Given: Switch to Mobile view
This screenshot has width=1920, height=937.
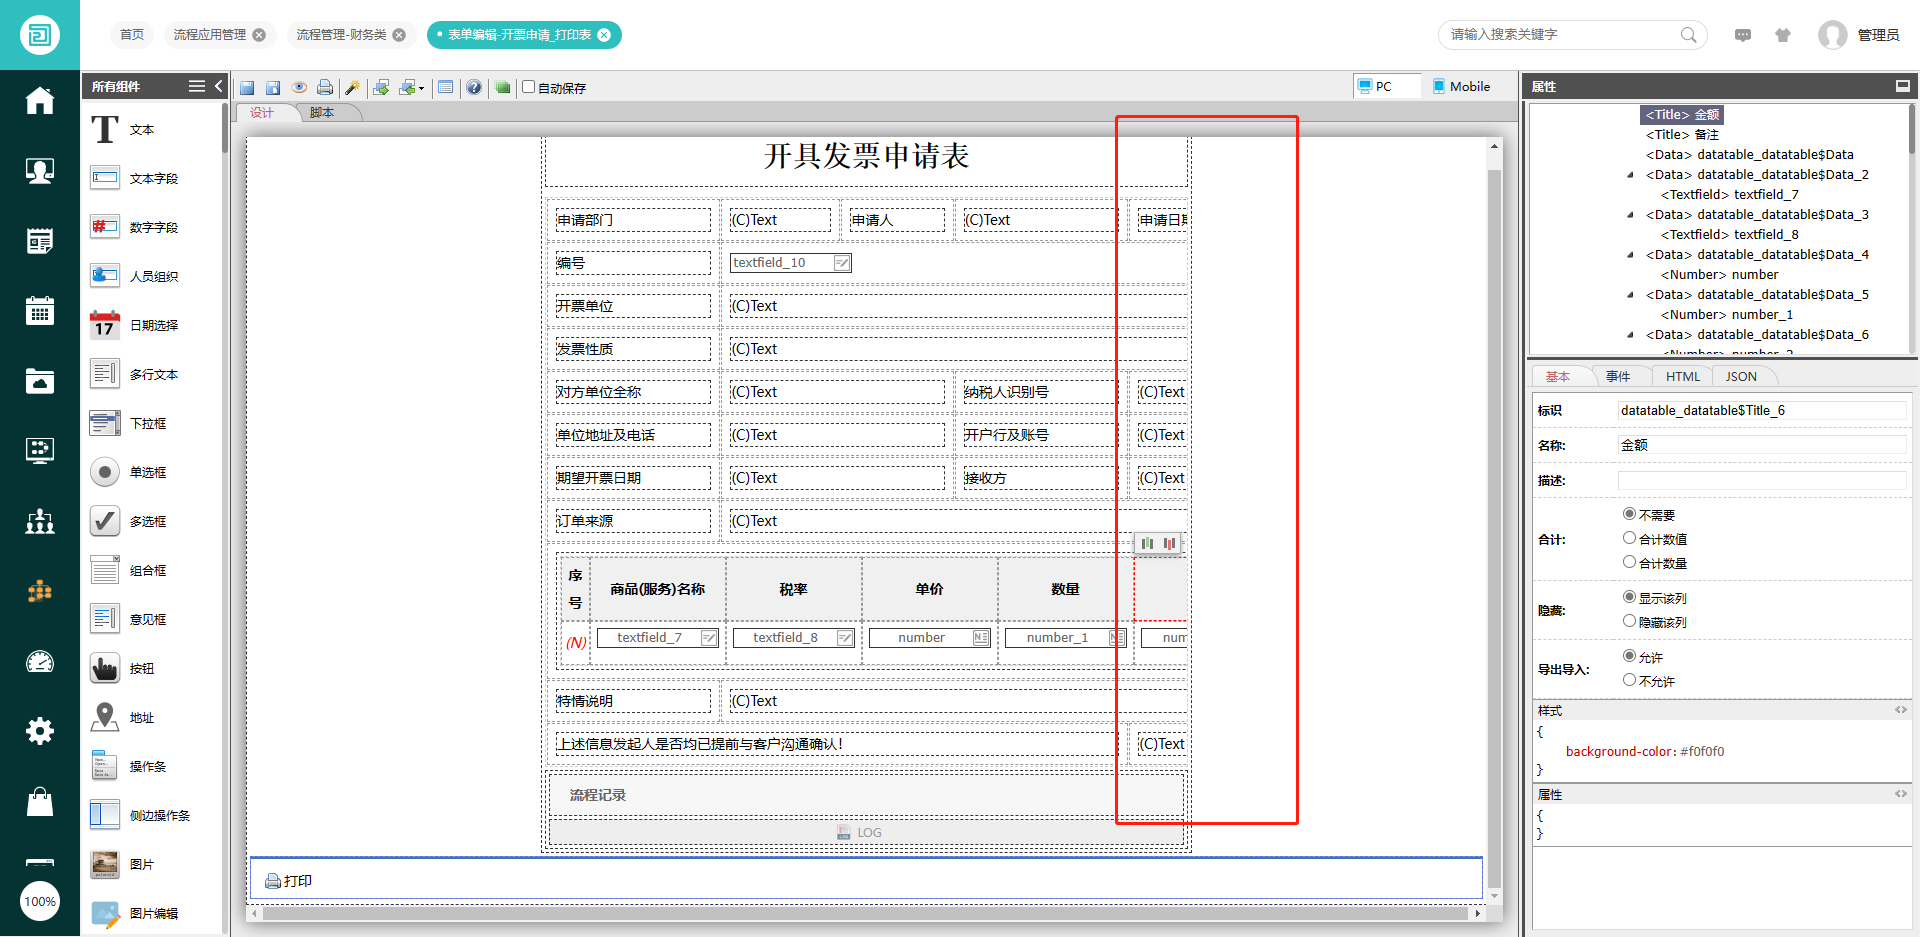Looking at the screenshot, I should point(1461,87).
